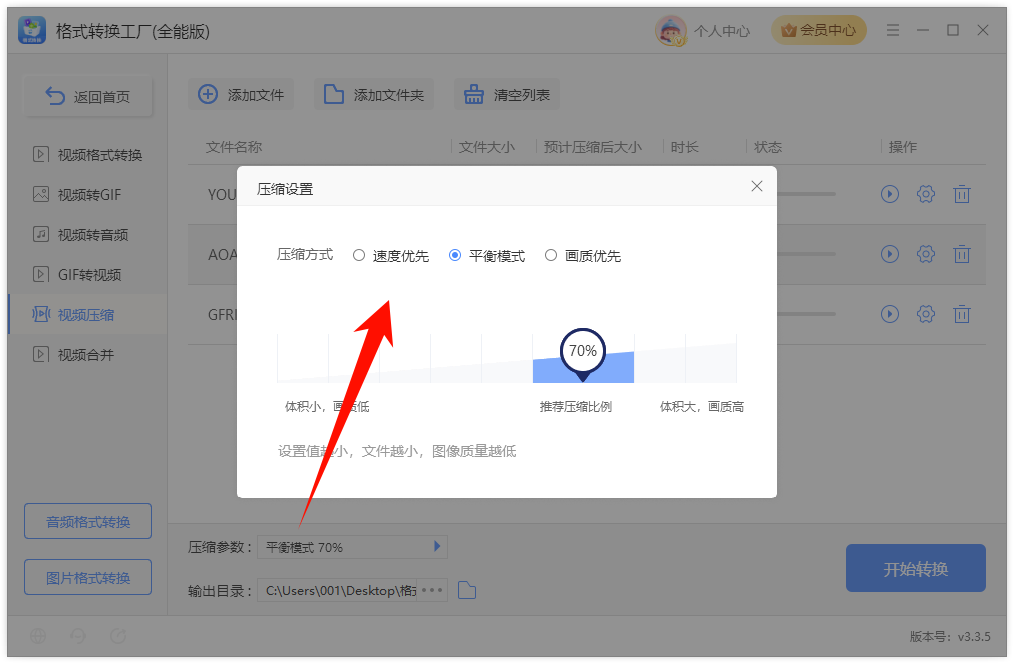Open settings gear for AOA row
The height and width of the screenshot is (664, 1014).
pyautogui.click(x=926, y=254)
